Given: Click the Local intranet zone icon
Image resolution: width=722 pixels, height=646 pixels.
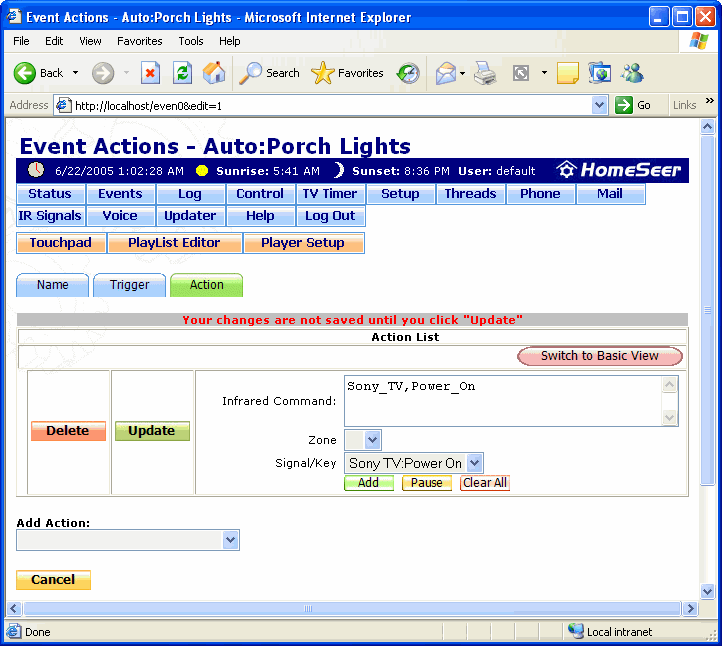Looking at the screenshot, I should pos(576,631).
